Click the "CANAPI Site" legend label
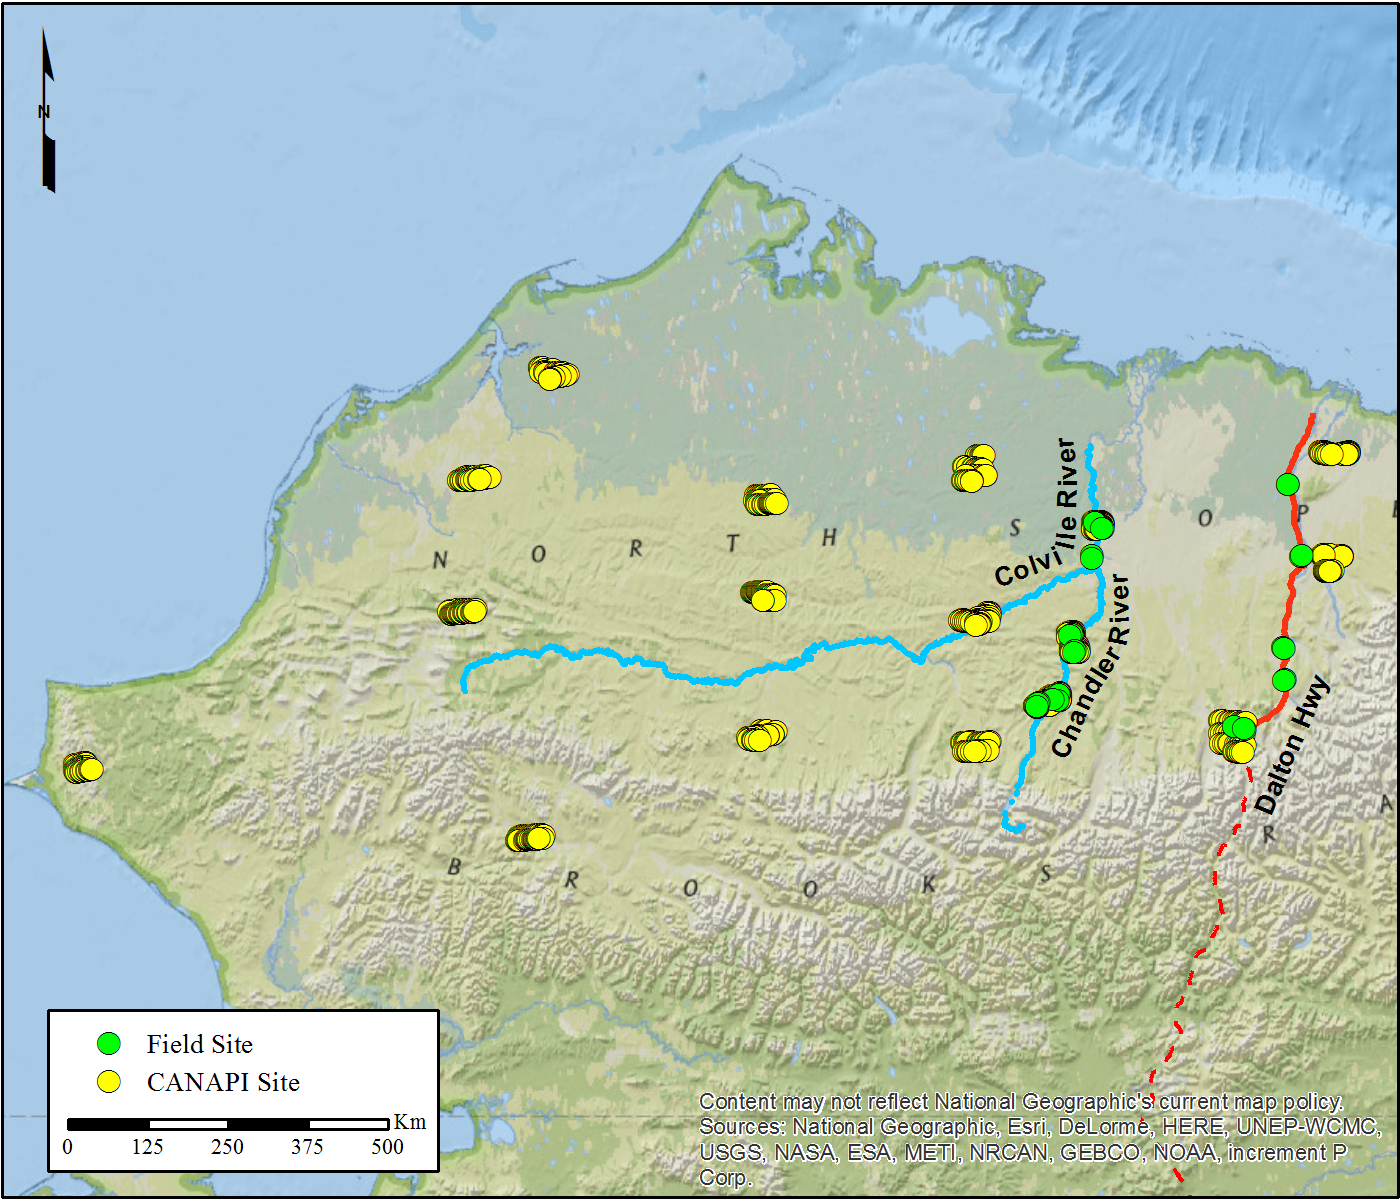Screen dimensions: 1400x1200 [x=223, y=1082]
